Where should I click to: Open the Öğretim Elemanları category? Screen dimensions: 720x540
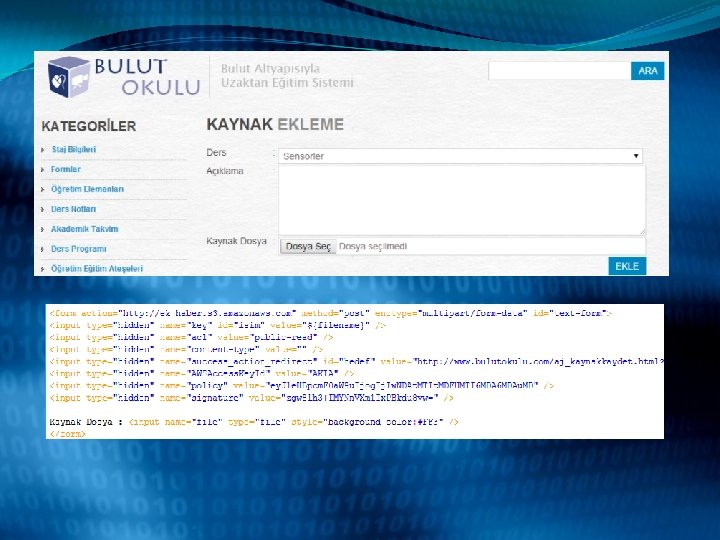87,189
